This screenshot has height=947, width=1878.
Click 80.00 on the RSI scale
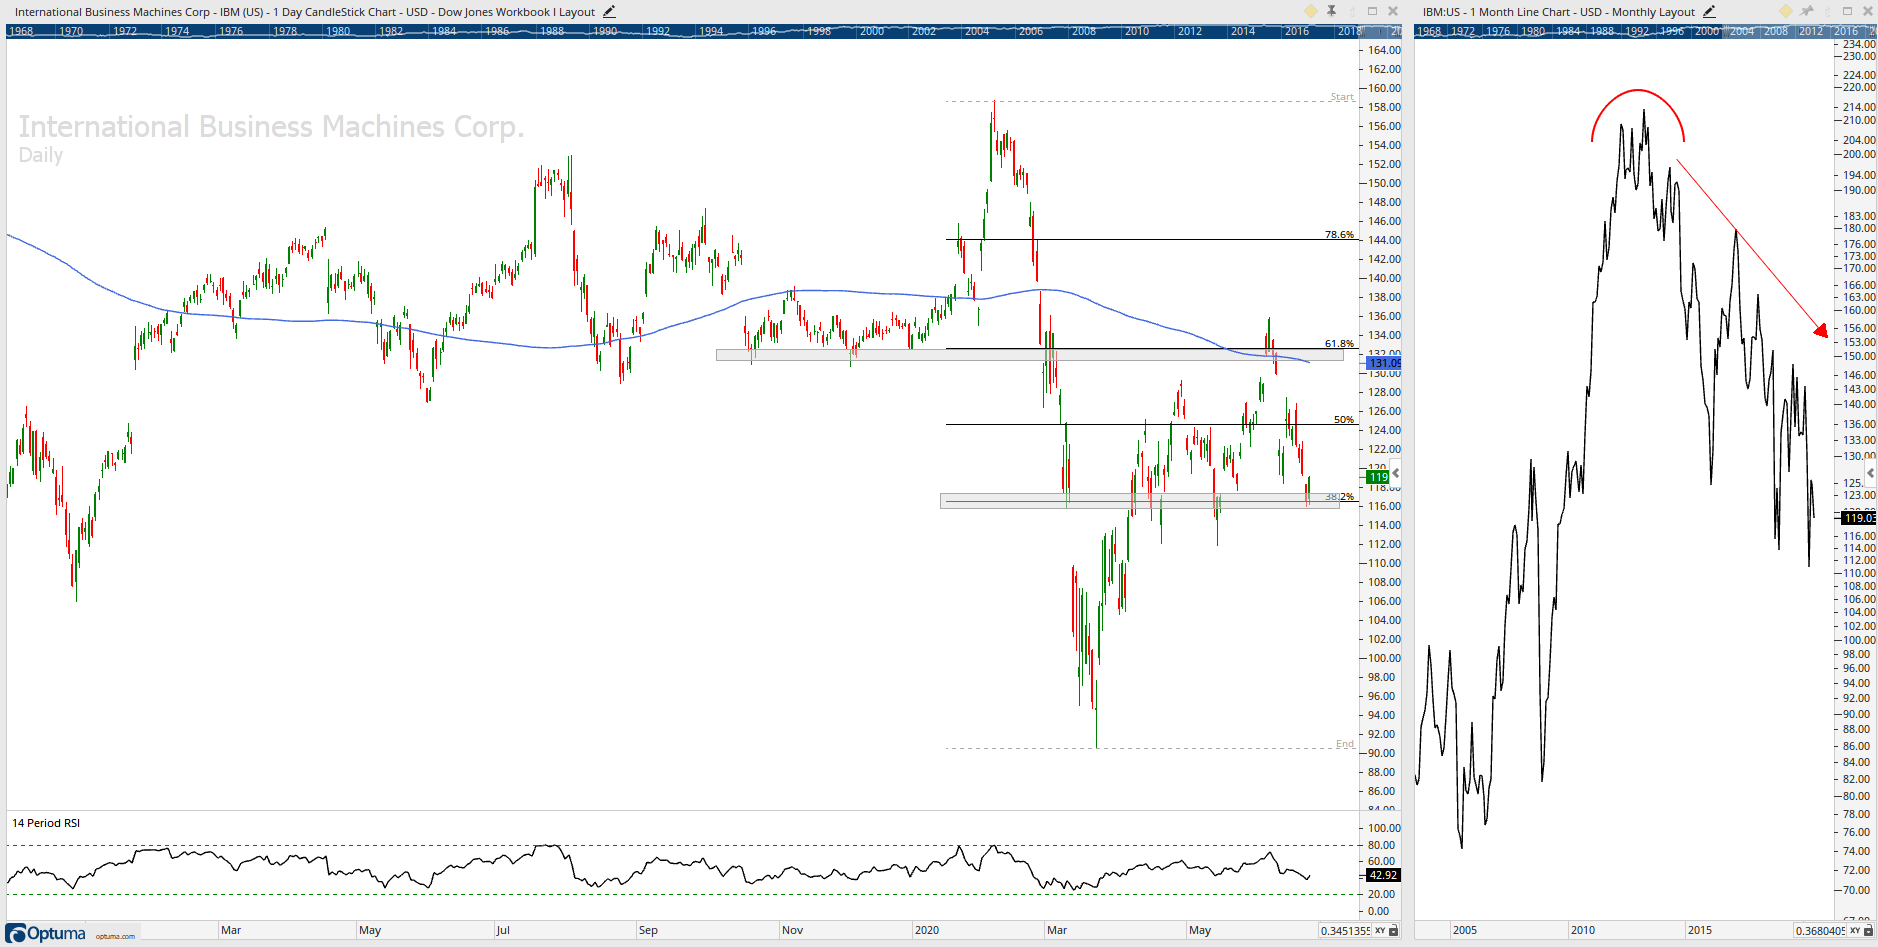click(1382, 845)
